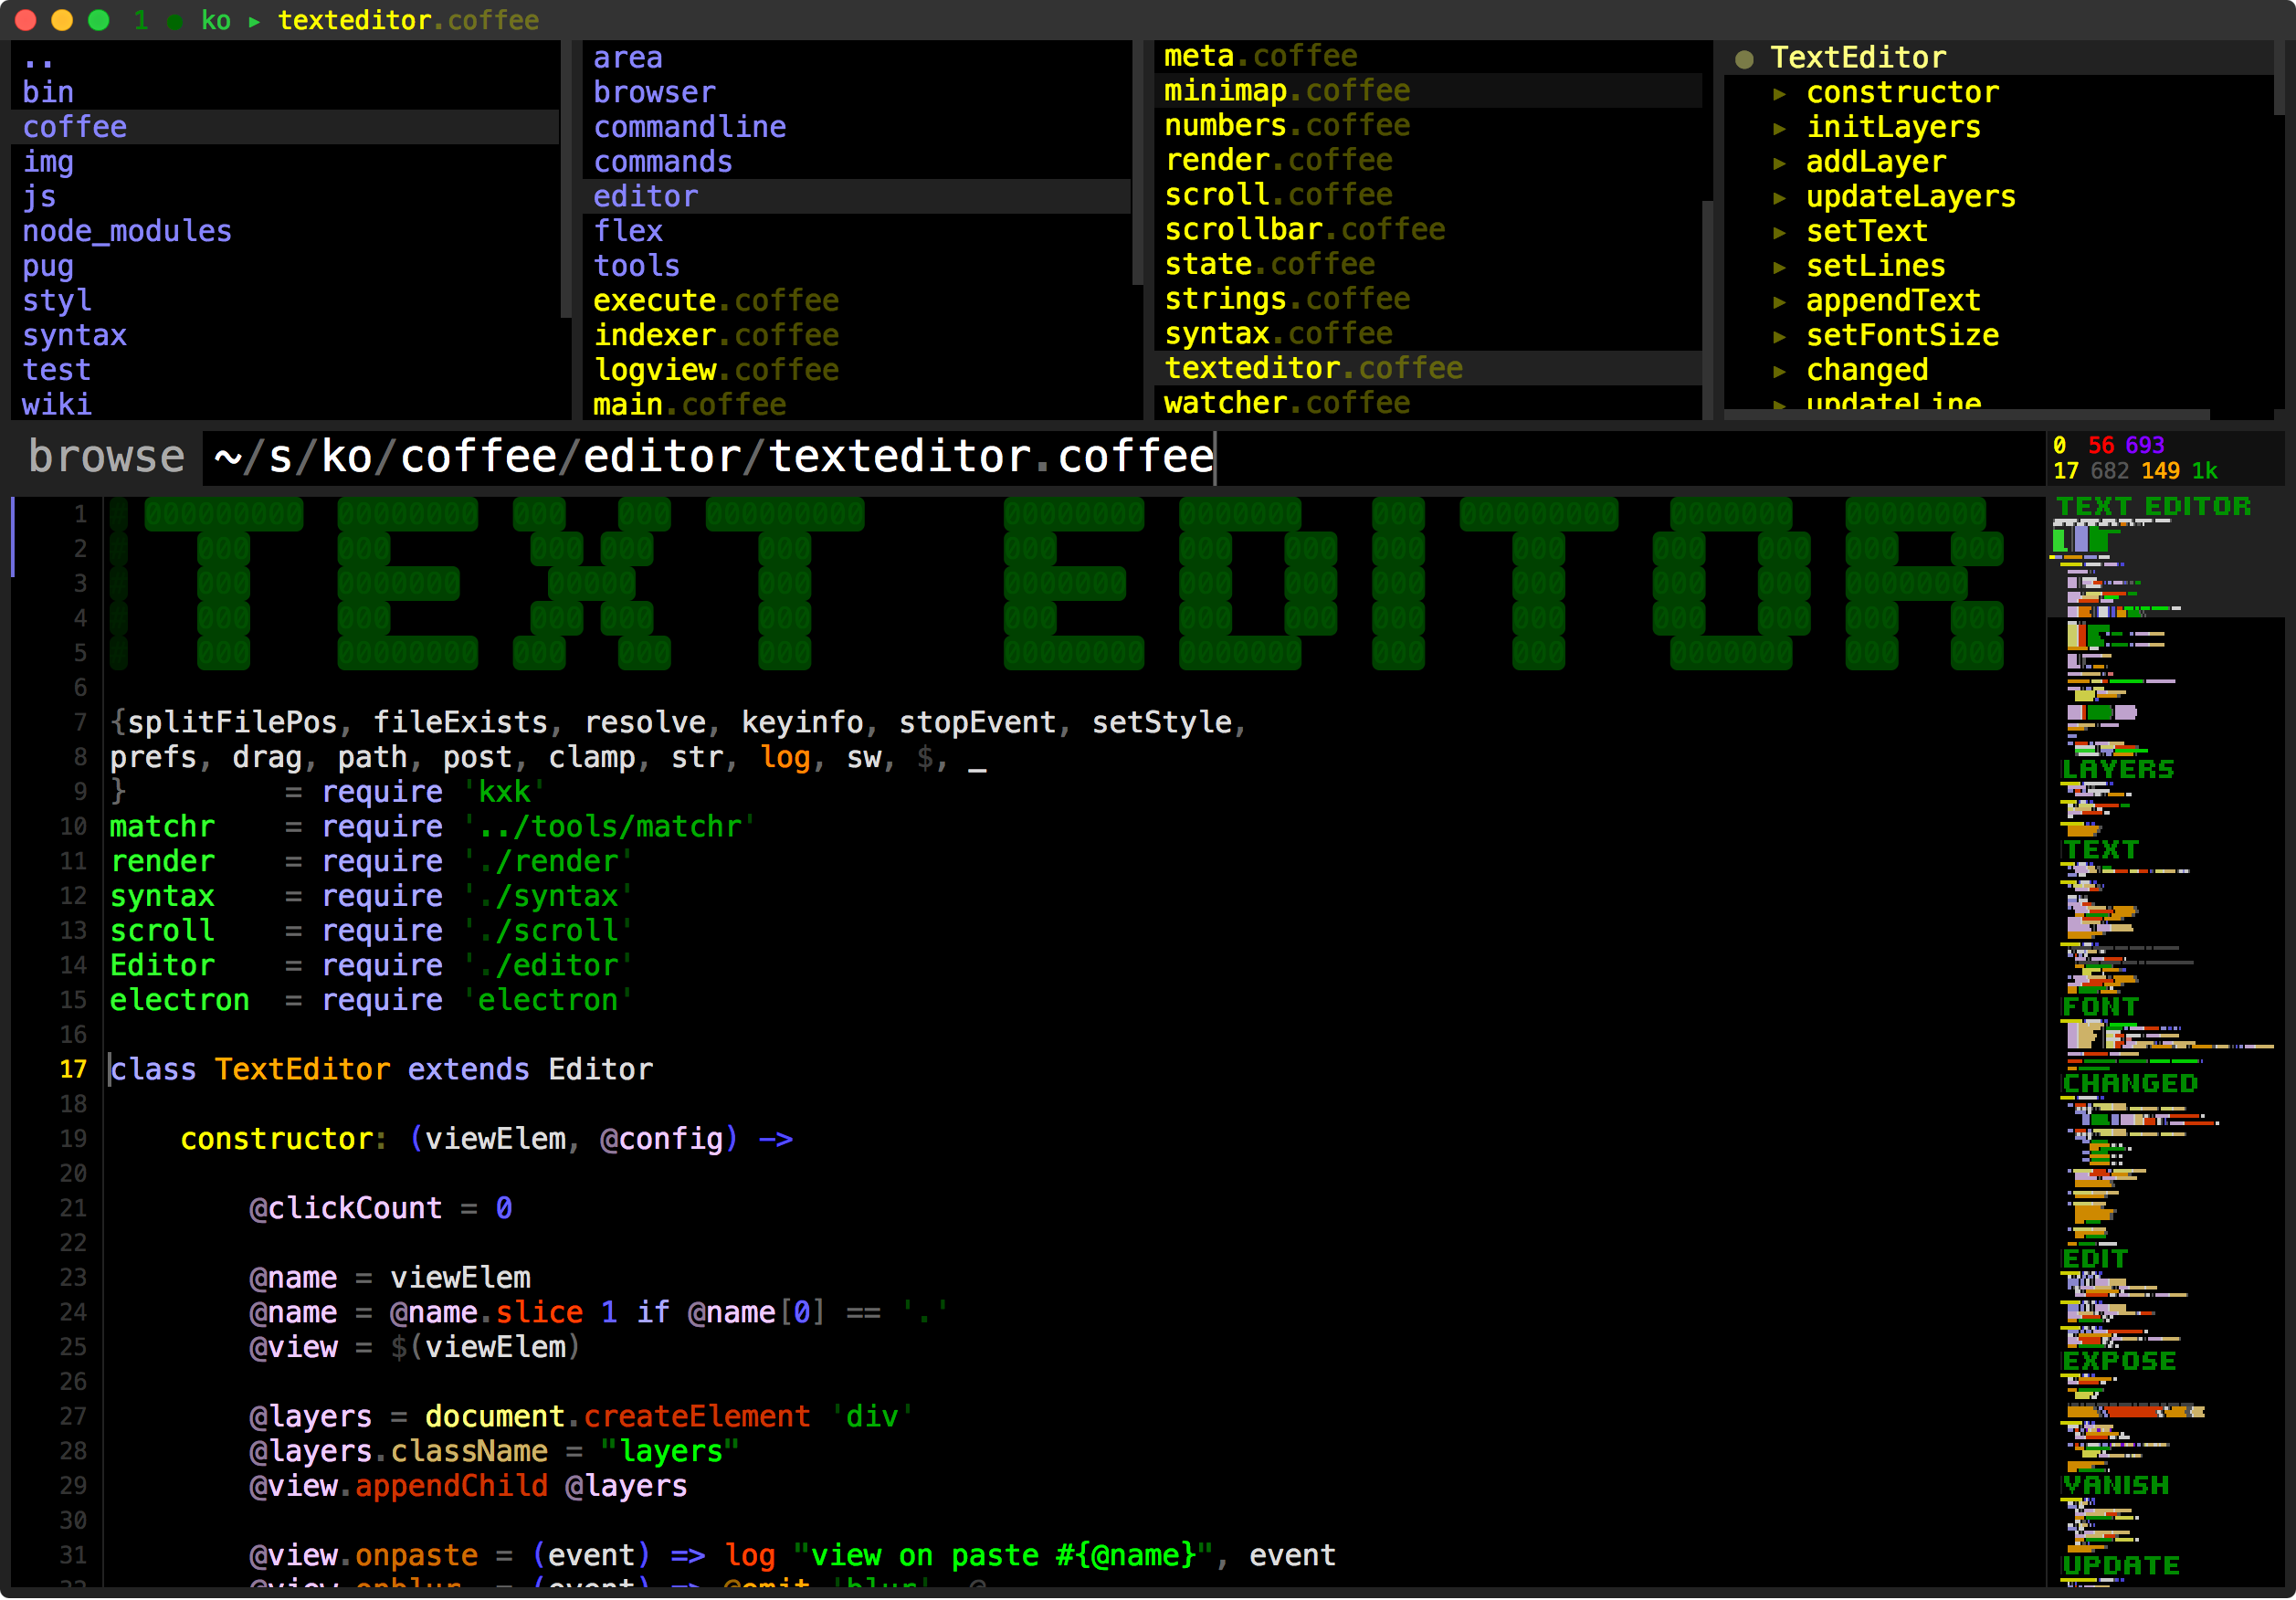The height and width of the screenshot is (1600, 2296).
Task: Click the arrow icon beside initLayers
Action: pos(1779,129)
